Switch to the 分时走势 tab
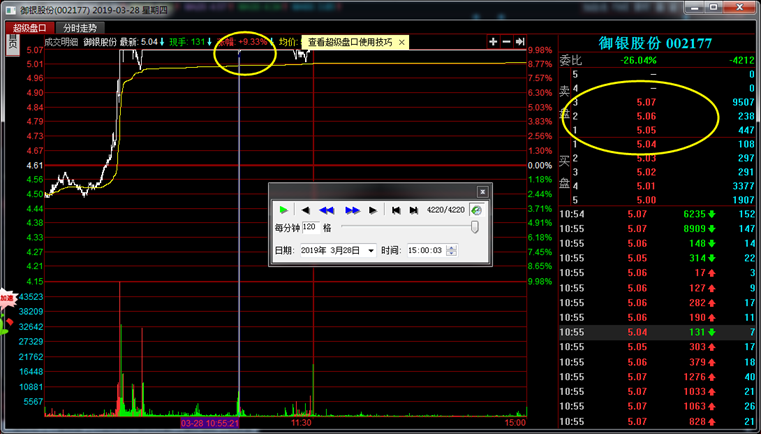 click(x=80, y=28)
